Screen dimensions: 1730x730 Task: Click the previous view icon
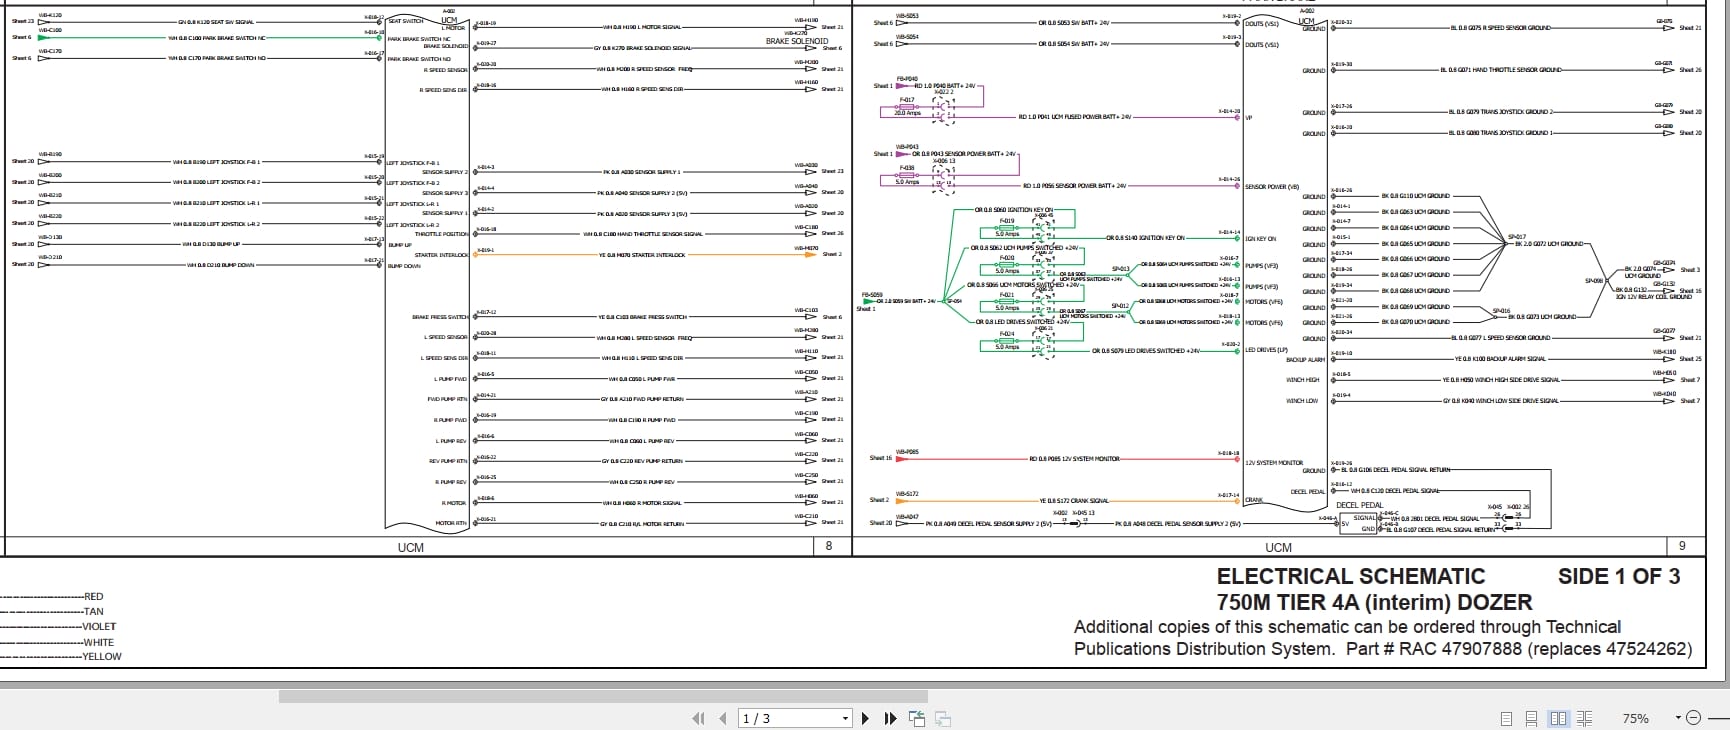pos(917,718)
